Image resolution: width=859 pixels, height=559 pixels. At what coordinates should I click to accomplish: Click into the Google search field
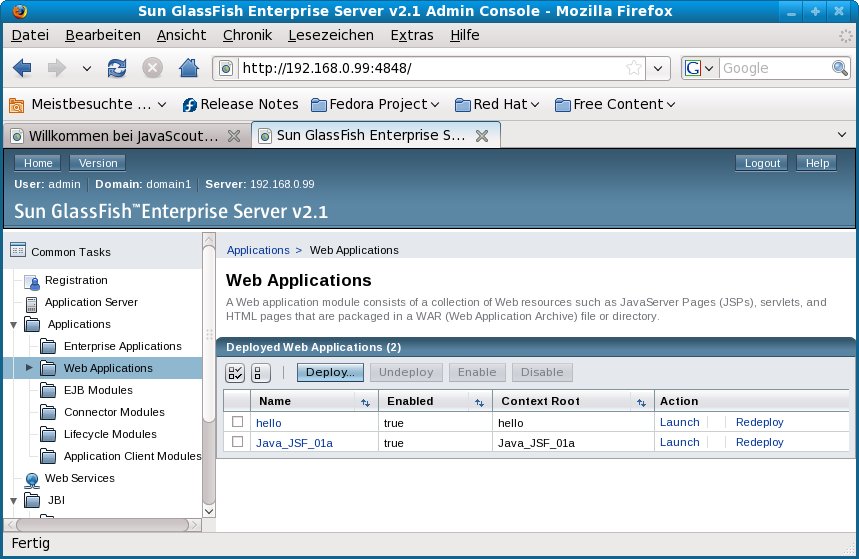click(x=774, y=68)
